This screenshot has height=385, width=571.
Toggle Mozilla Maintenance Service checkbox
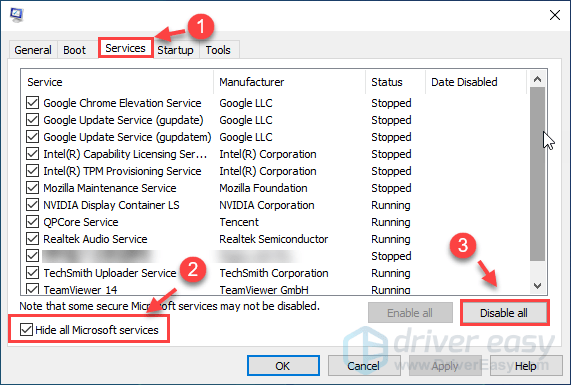point(32,188)
